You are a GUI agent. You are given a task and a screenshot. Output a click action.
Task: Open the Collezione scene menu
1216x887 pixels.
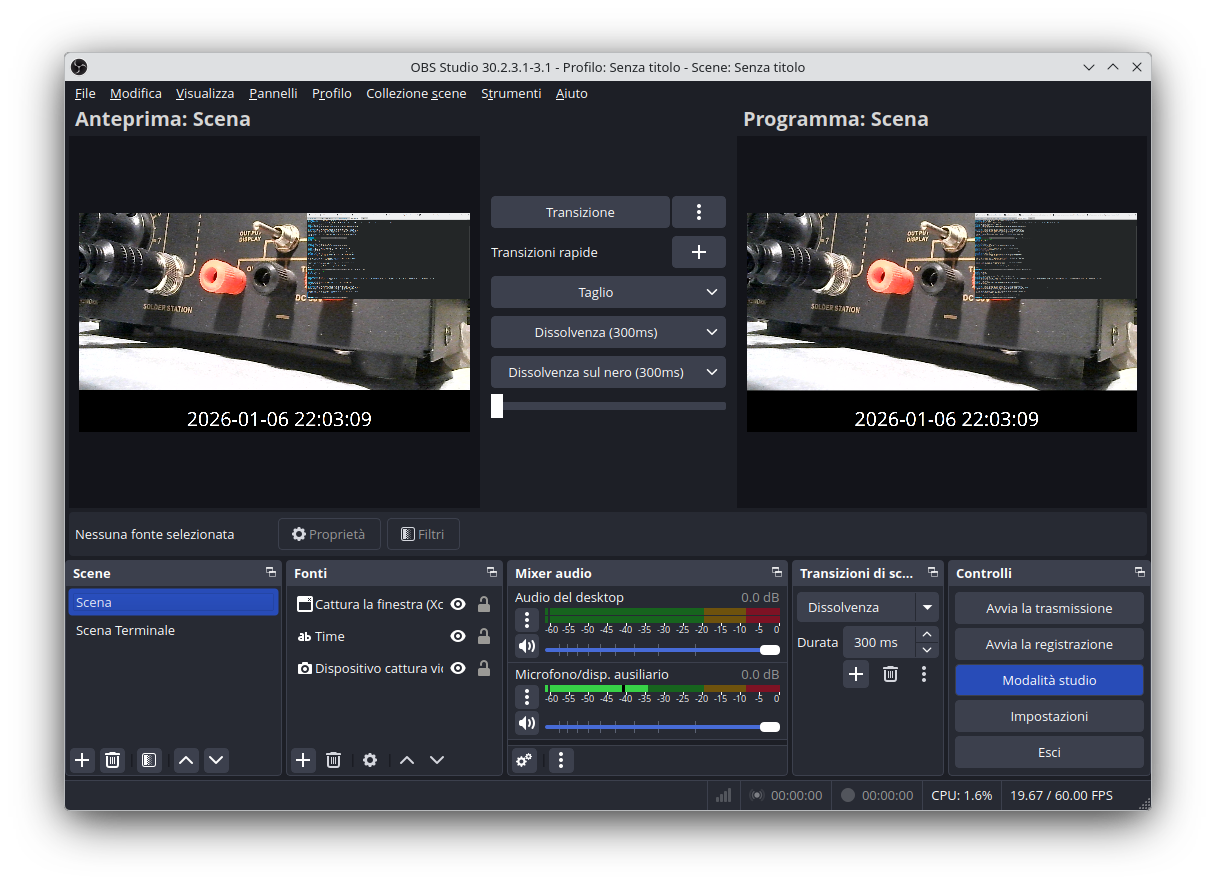tap(416, 93)
